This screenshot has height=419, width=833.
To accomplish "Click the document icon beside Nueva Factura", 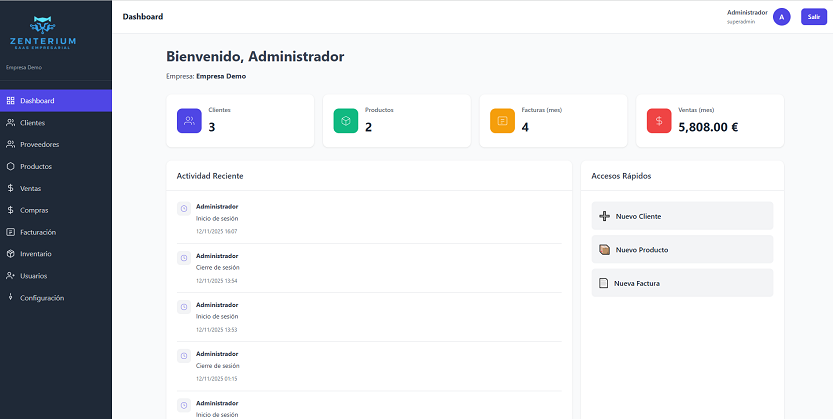I will pos(603,283).
